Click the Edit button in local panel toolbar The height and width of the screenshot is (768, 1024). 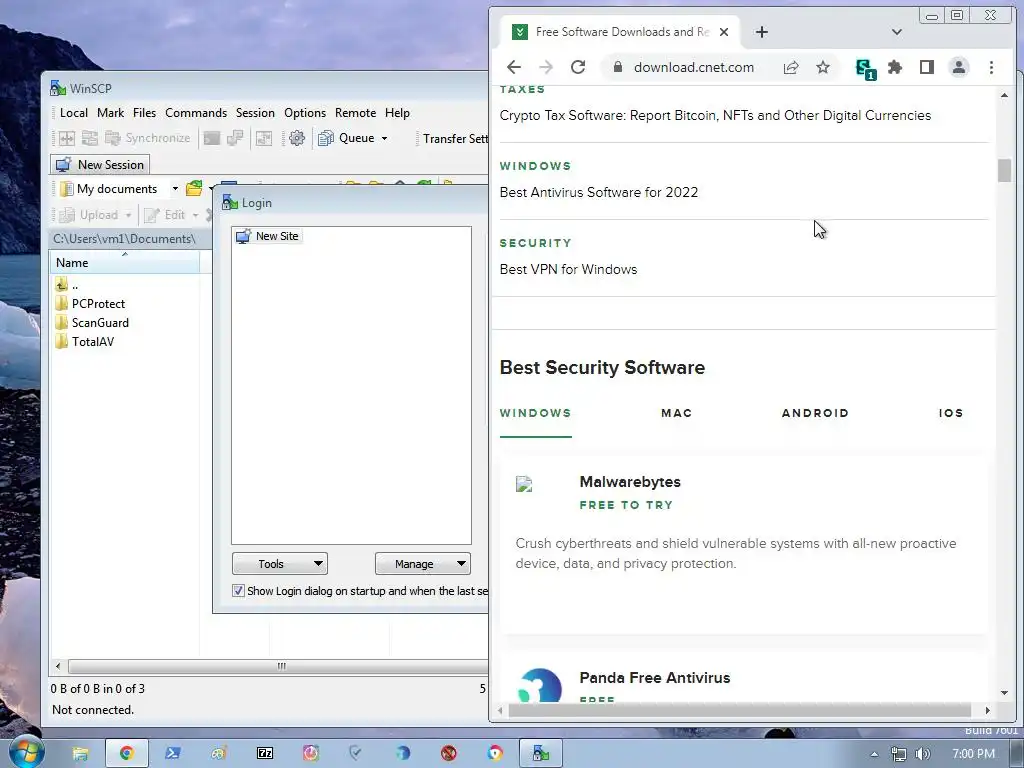pyautogui.click(x=165, y=215)
